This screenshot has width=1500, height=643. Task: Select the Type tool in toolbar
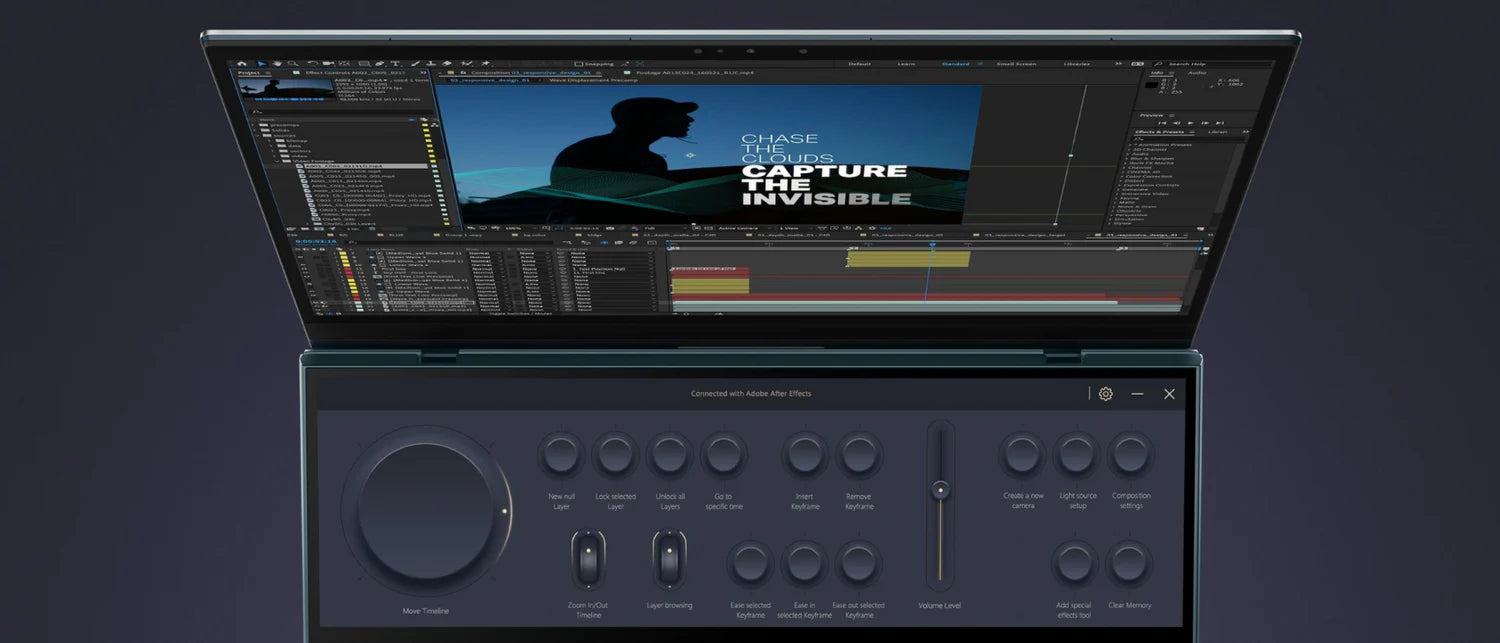tap(395, 63)
